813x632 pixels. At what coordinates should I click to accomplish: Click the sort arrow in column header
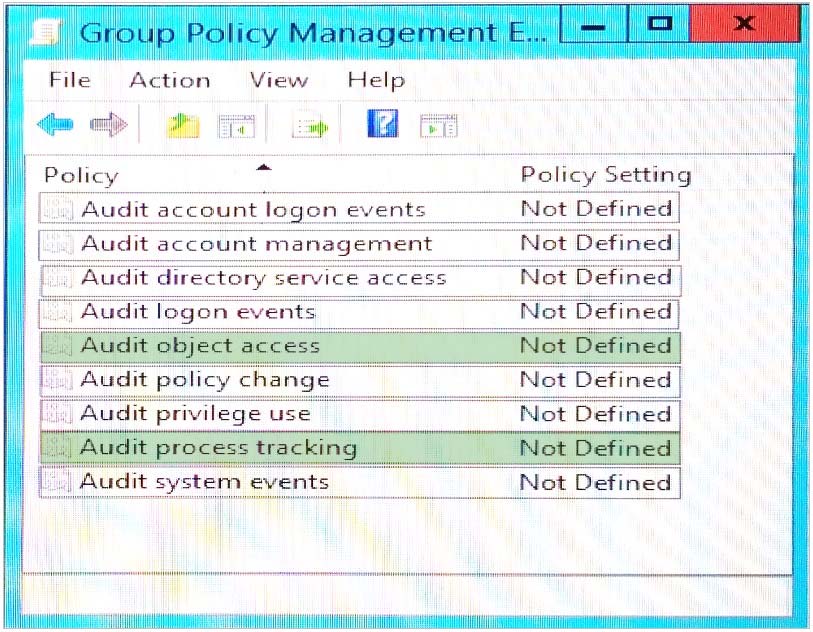tap(264, 167)
